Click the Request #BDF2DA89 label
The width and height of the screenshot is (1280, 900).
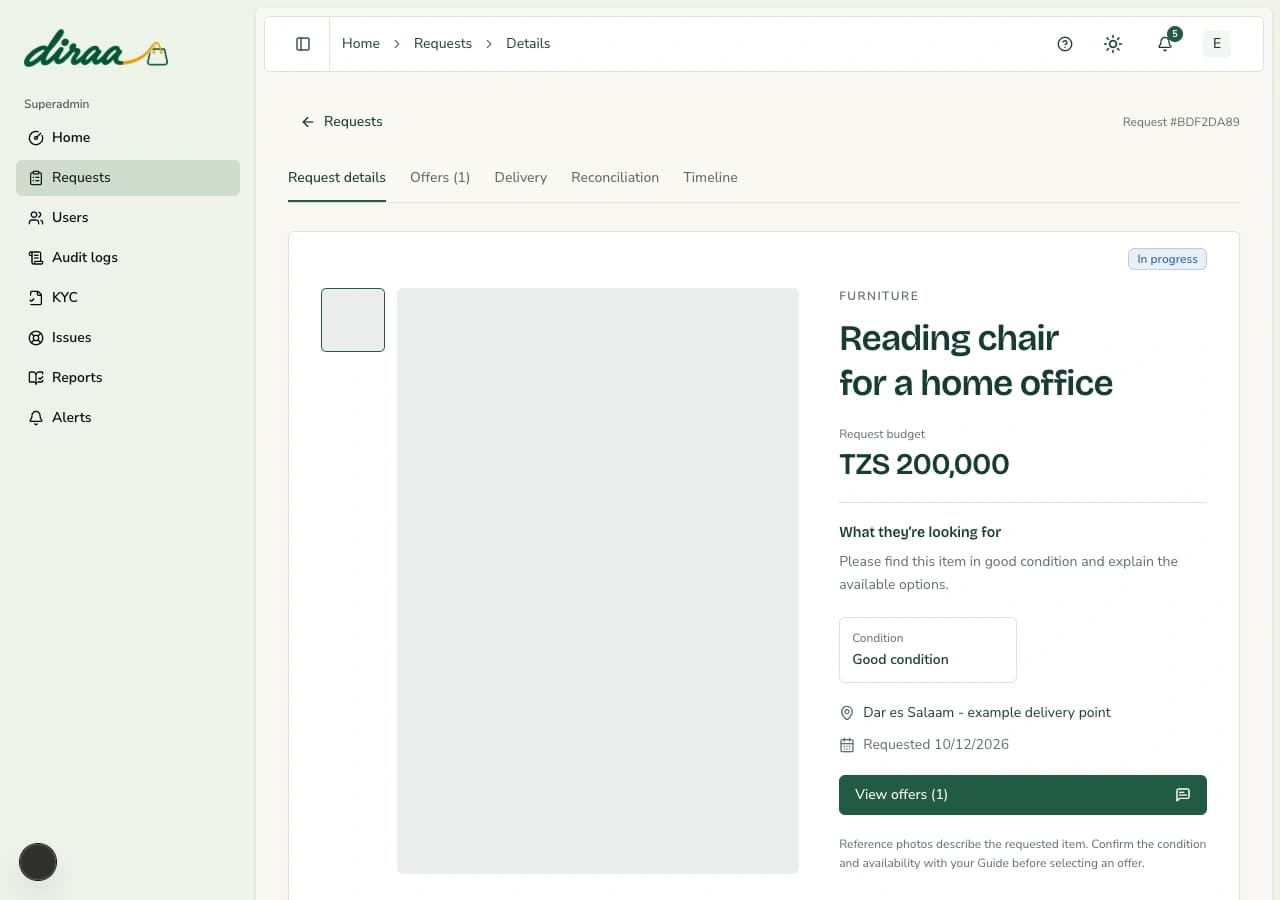click(1181, 122)
